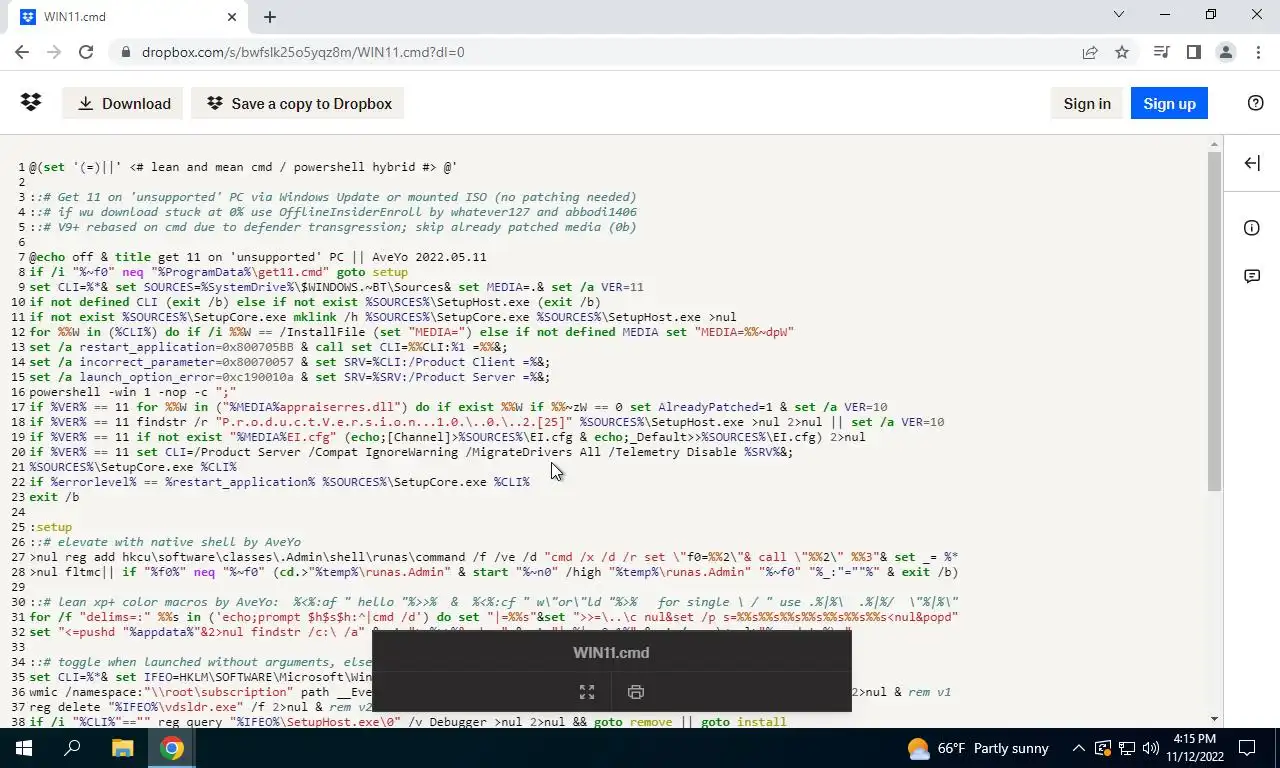
Task: Open the Windows Start menu
Action: click(x=24, y=748)
